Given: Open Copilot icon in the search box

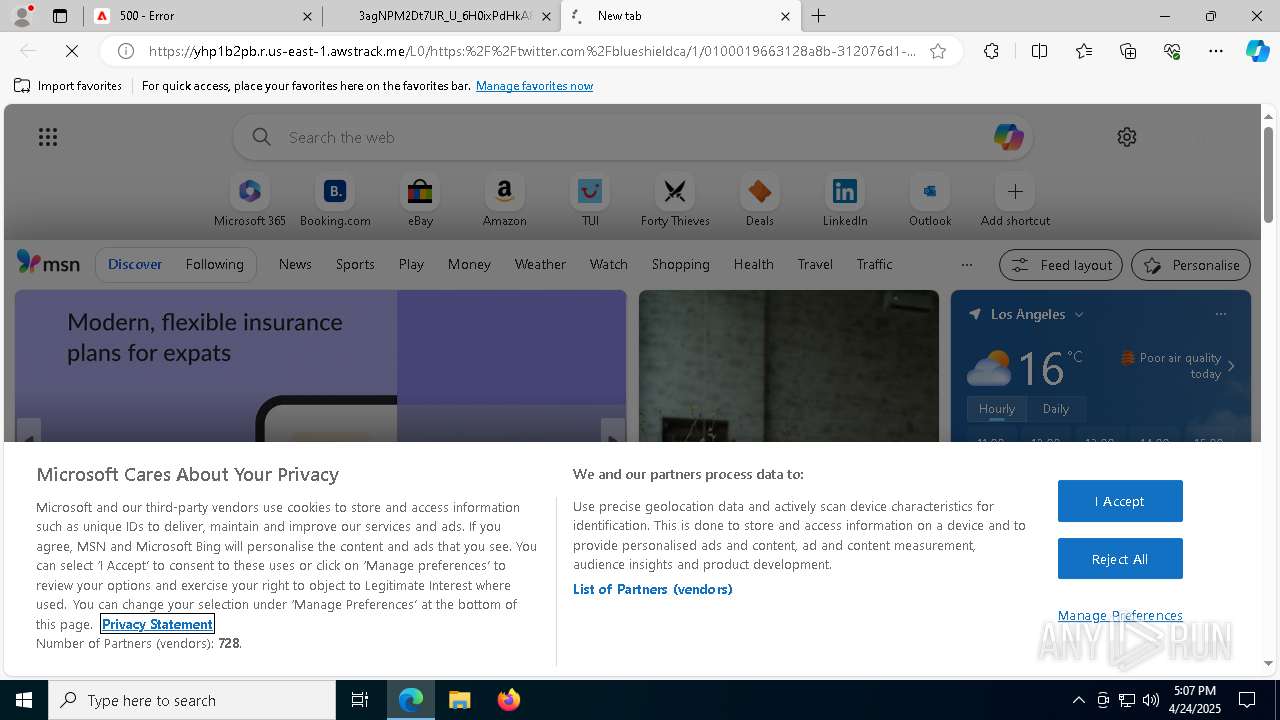Looking at the screenshot, I should point(1008,137).
